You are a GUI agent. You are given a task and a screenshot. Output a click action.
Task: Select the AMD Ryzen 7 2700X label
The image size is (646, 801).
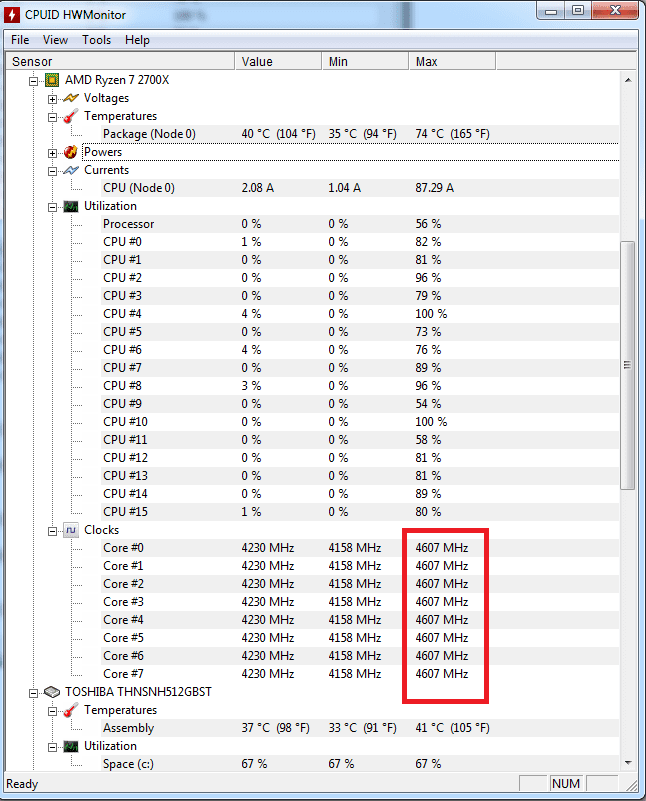coord(117,80)
